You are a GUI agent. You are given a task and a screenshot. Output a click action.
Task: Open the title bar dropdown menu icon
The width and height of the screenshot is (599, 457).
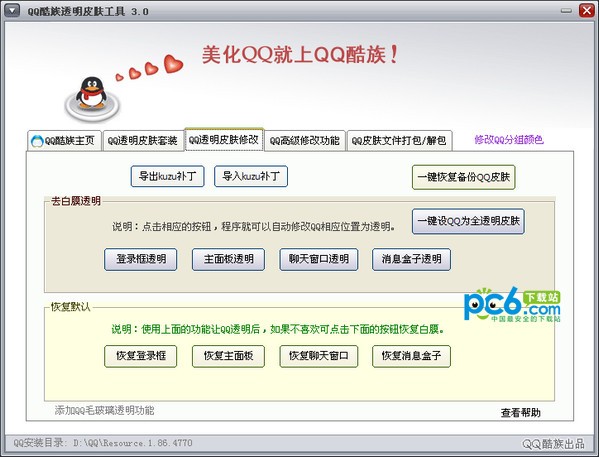pyautogui.click(x=12, y=10)
